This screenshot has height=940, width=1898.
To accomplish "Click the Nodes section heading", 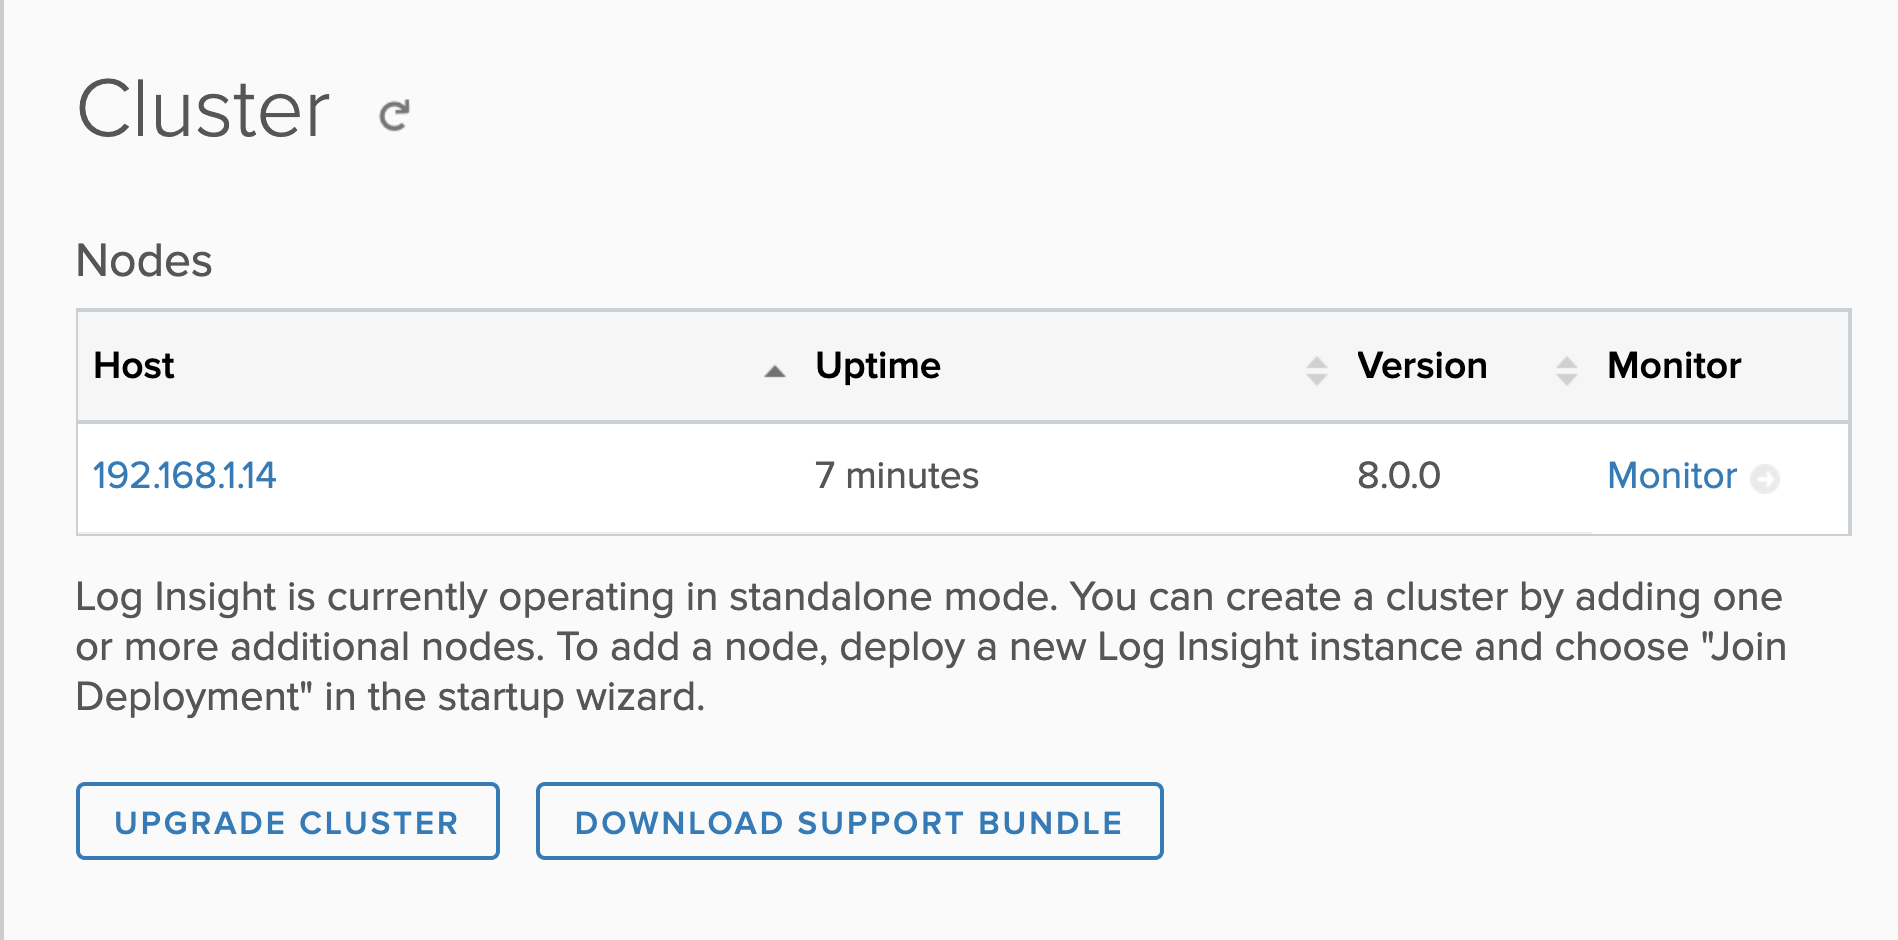I will (x=146, y=261).
